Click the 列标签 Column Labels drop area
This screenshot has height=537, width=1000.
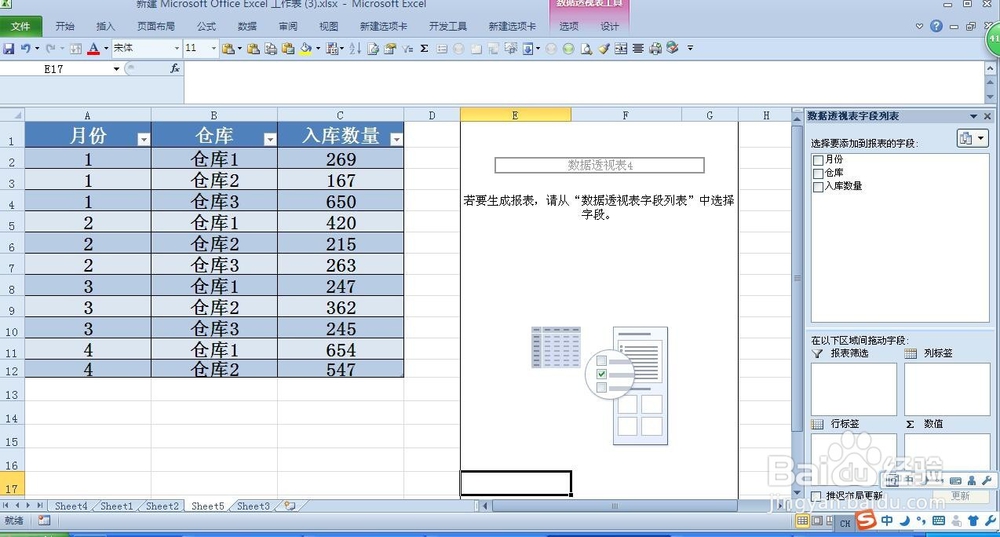946,389
